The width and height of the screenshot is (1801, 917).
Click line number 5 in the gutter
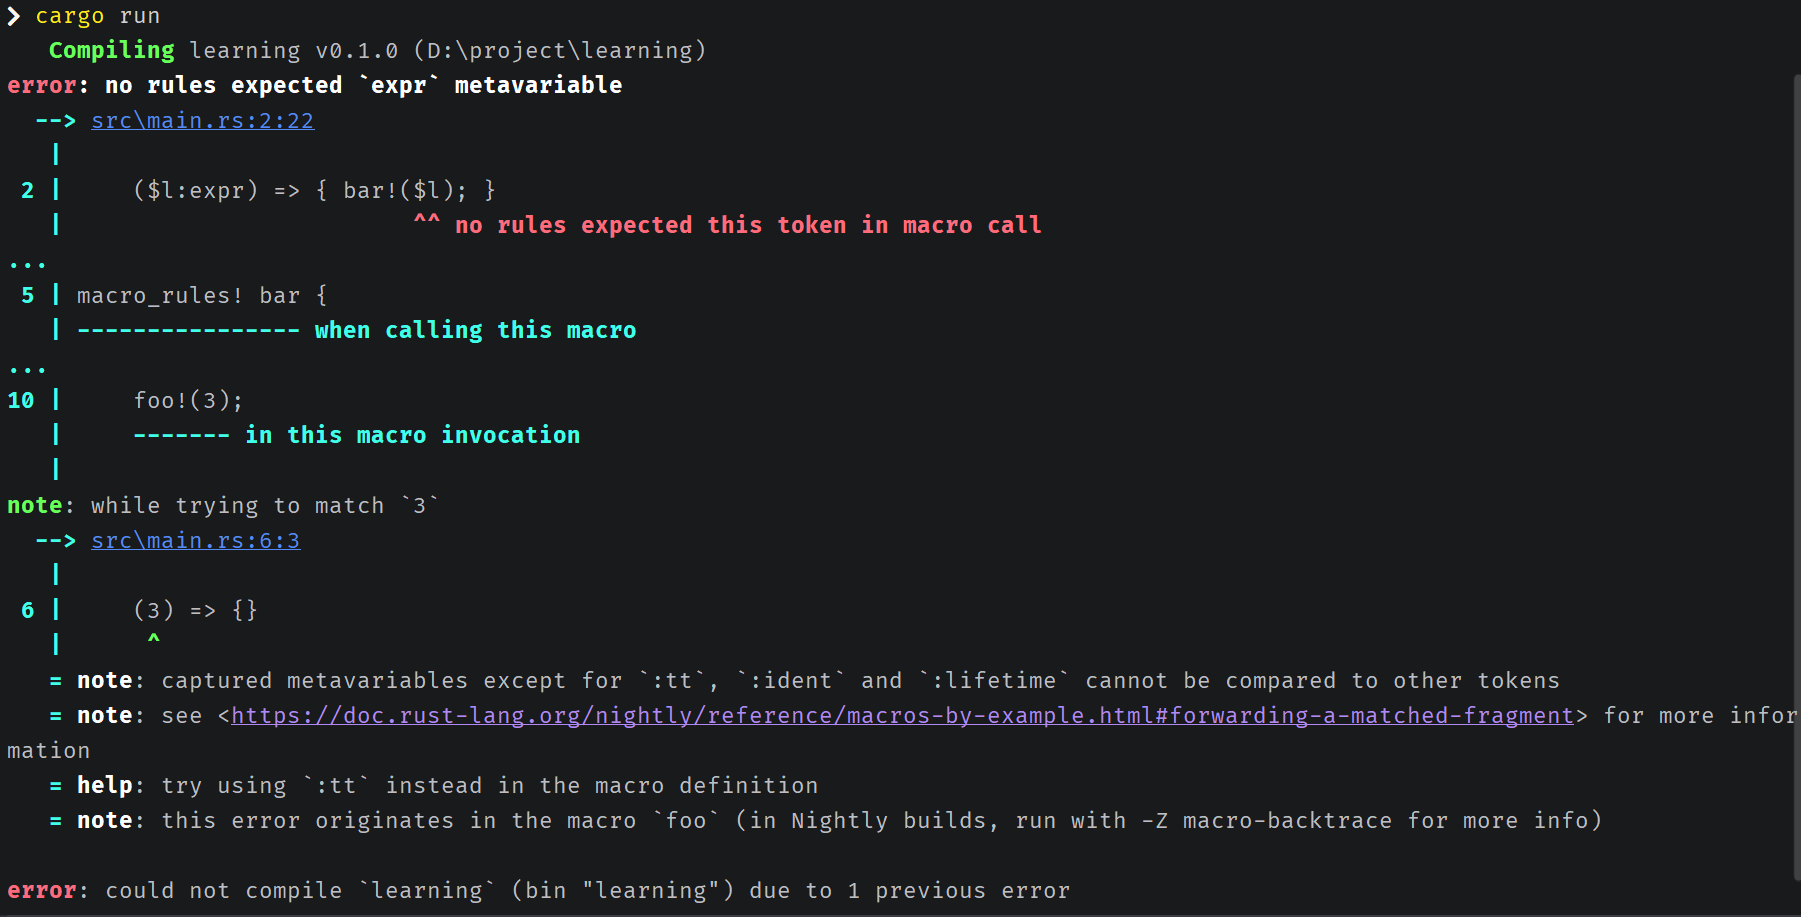click(28, 296)
